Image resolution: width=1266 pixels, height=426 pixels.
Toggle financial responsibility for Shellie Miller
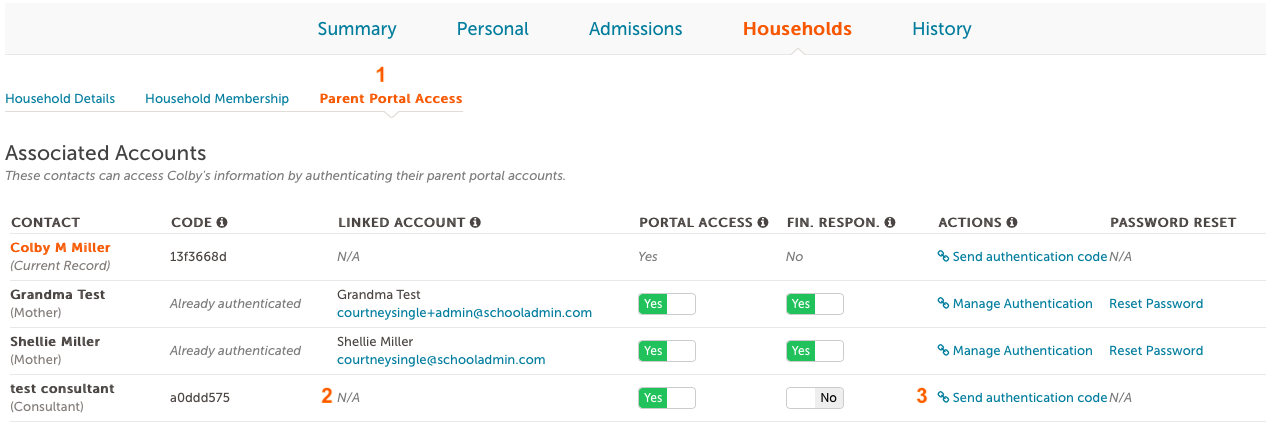point(815,351)
